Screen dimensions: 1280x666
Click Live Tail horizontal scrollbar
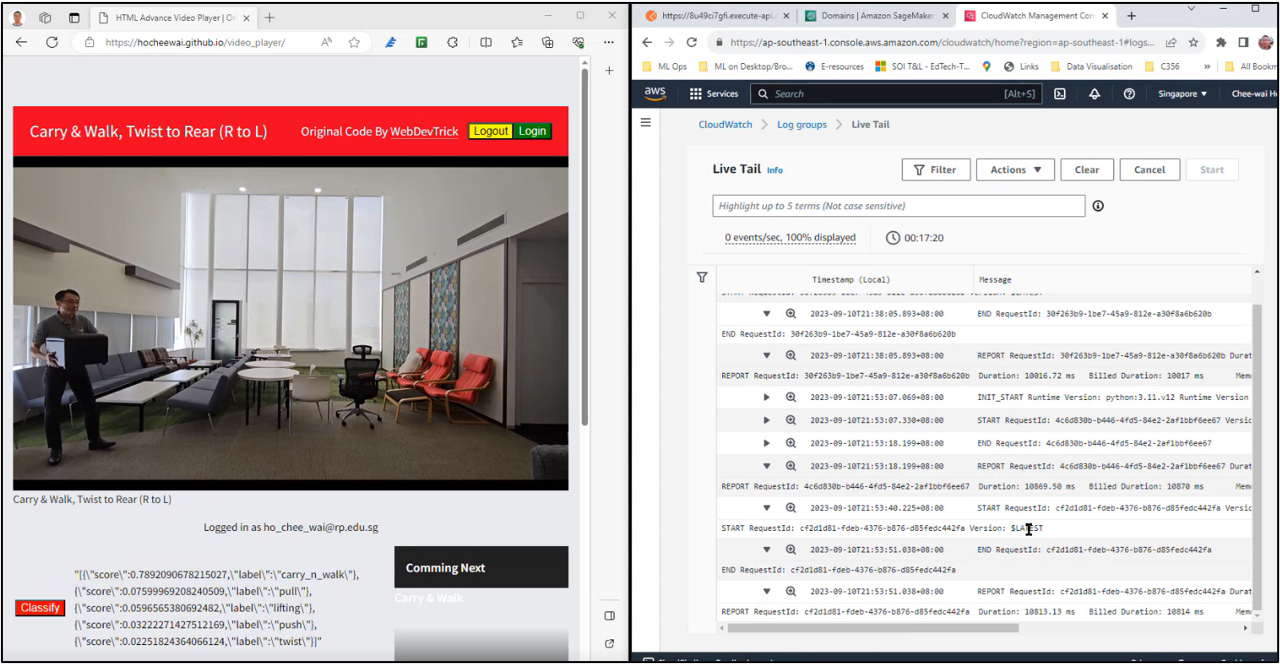click(x=873, y=628)
